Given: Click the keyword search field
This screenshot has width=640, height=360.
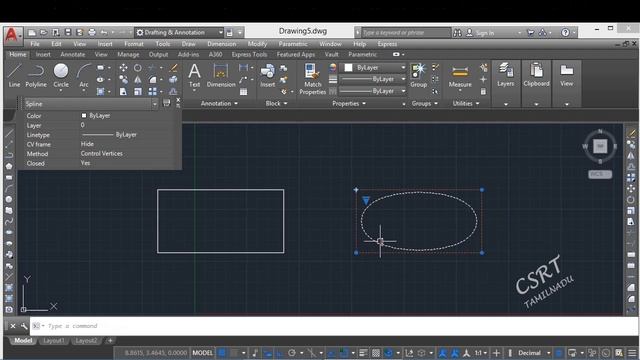Looking at the screenshot, I should (x=406, y=33).
